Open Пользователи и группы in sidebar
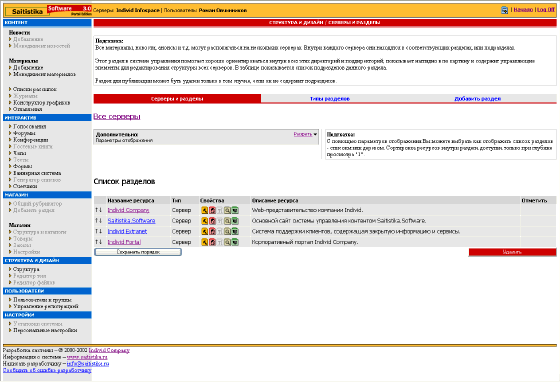The image size is (560, 382). click(x=42, y=300)
